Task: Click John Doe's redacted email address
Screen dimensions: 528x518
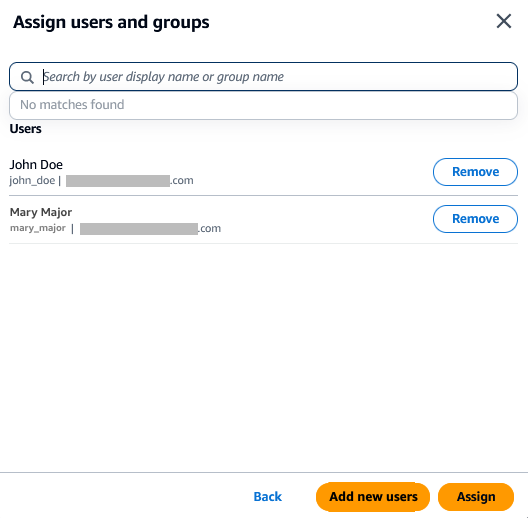Action: pyautogui.click(x=130, y=181)
